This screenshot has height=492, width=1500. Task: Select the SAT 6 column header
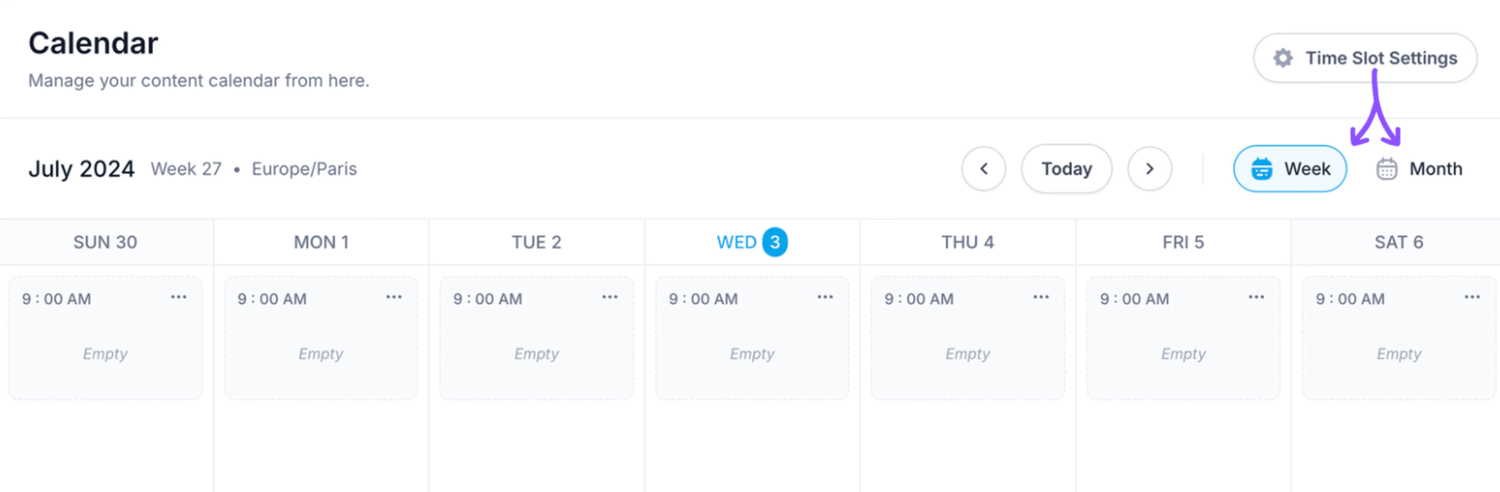click(x=1398, y=242)
